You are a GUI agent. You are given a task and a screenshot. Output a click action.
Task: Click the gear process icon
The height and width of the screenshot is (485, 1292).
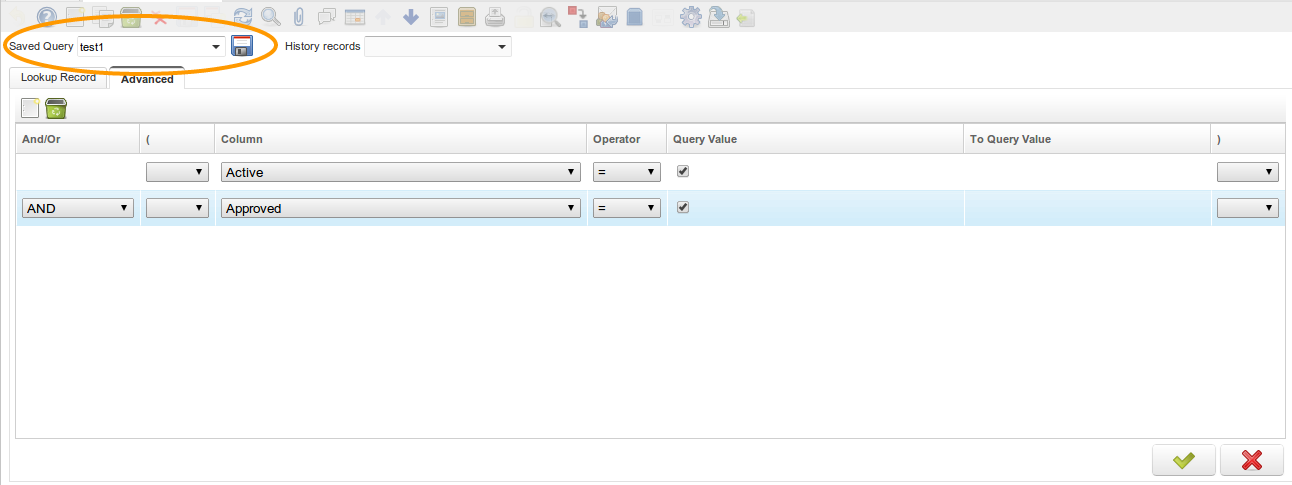click(690, 17)
